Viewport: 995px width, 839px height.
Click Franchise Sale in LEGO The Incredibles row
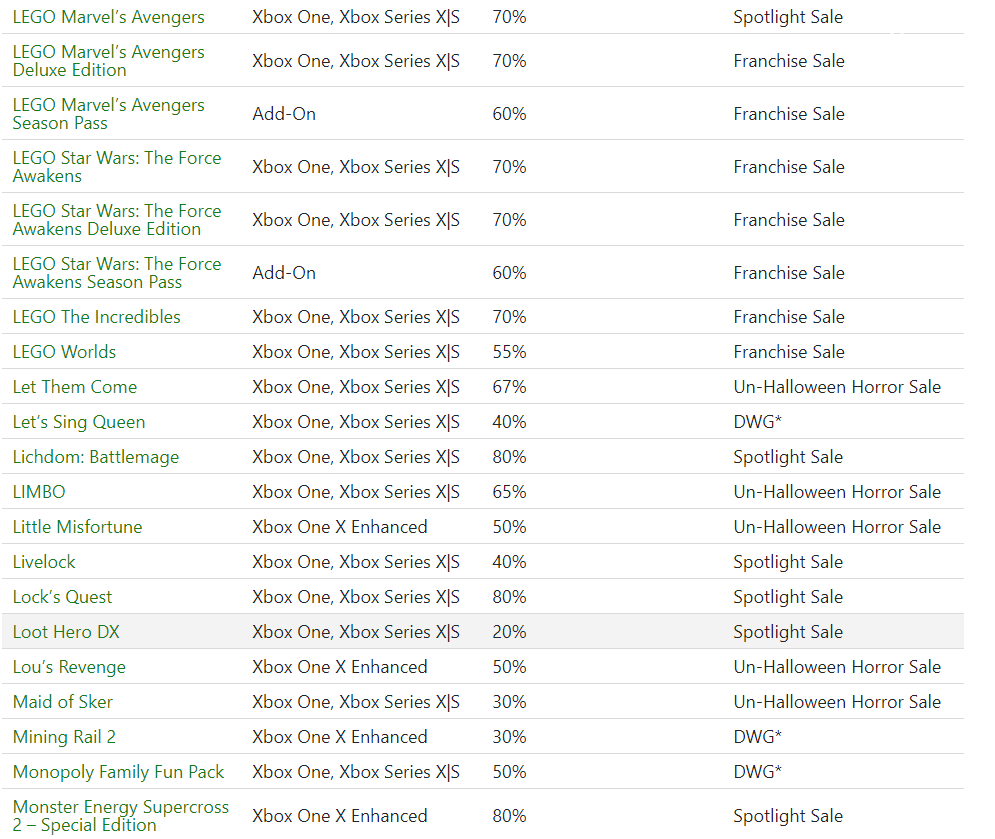click(x=789, y=317)
